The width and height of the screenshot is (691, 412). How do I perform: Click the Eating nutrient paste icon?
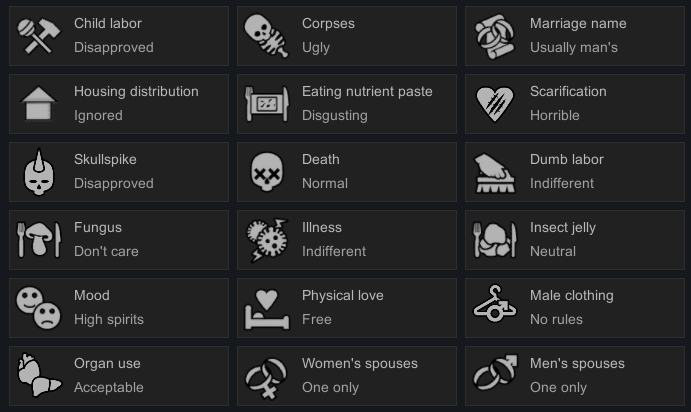(268, 103)
